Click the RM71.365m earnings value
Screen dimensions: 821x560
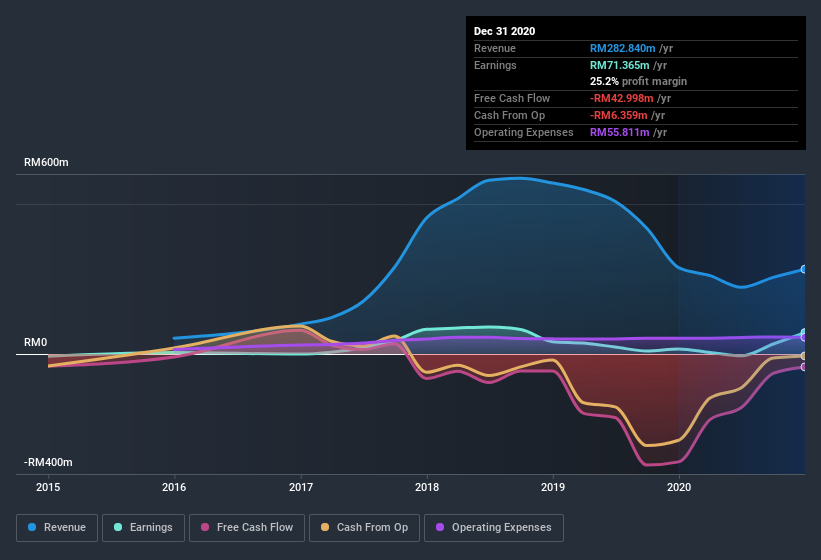619,65
